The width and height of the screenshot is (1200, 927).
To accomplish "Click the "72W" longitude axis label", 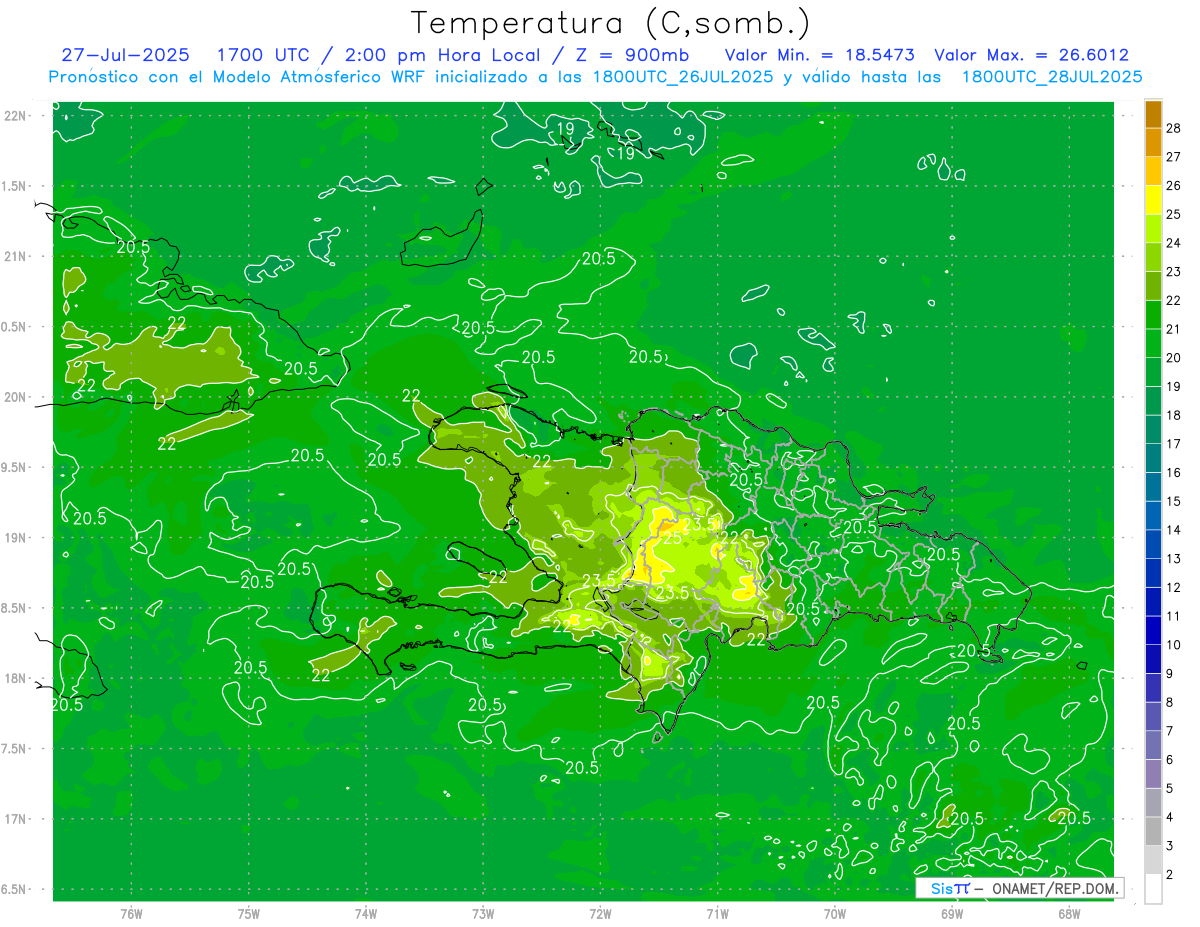I will [x=600, y=913].
